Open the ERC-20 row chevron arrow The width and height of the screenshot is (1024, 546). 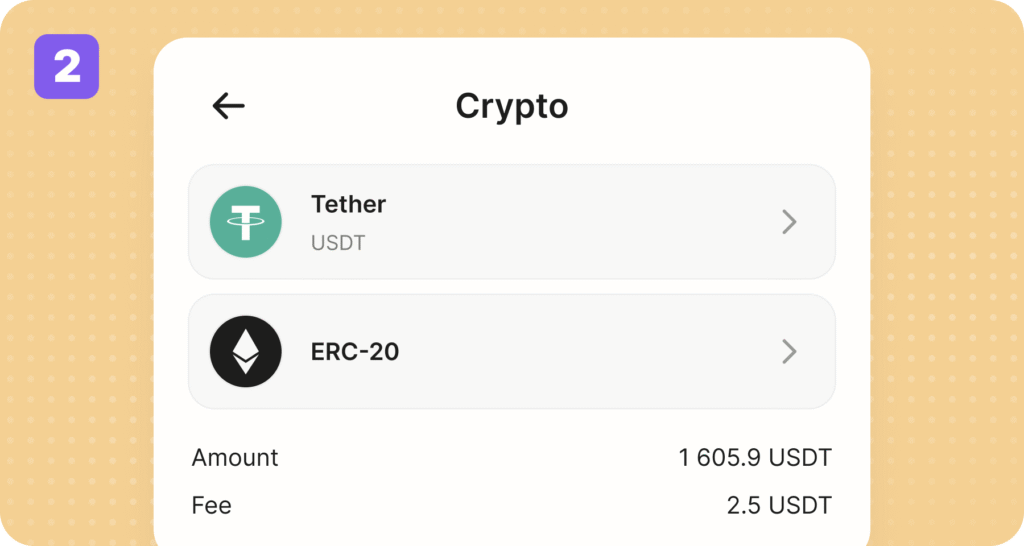coord(789,351)
